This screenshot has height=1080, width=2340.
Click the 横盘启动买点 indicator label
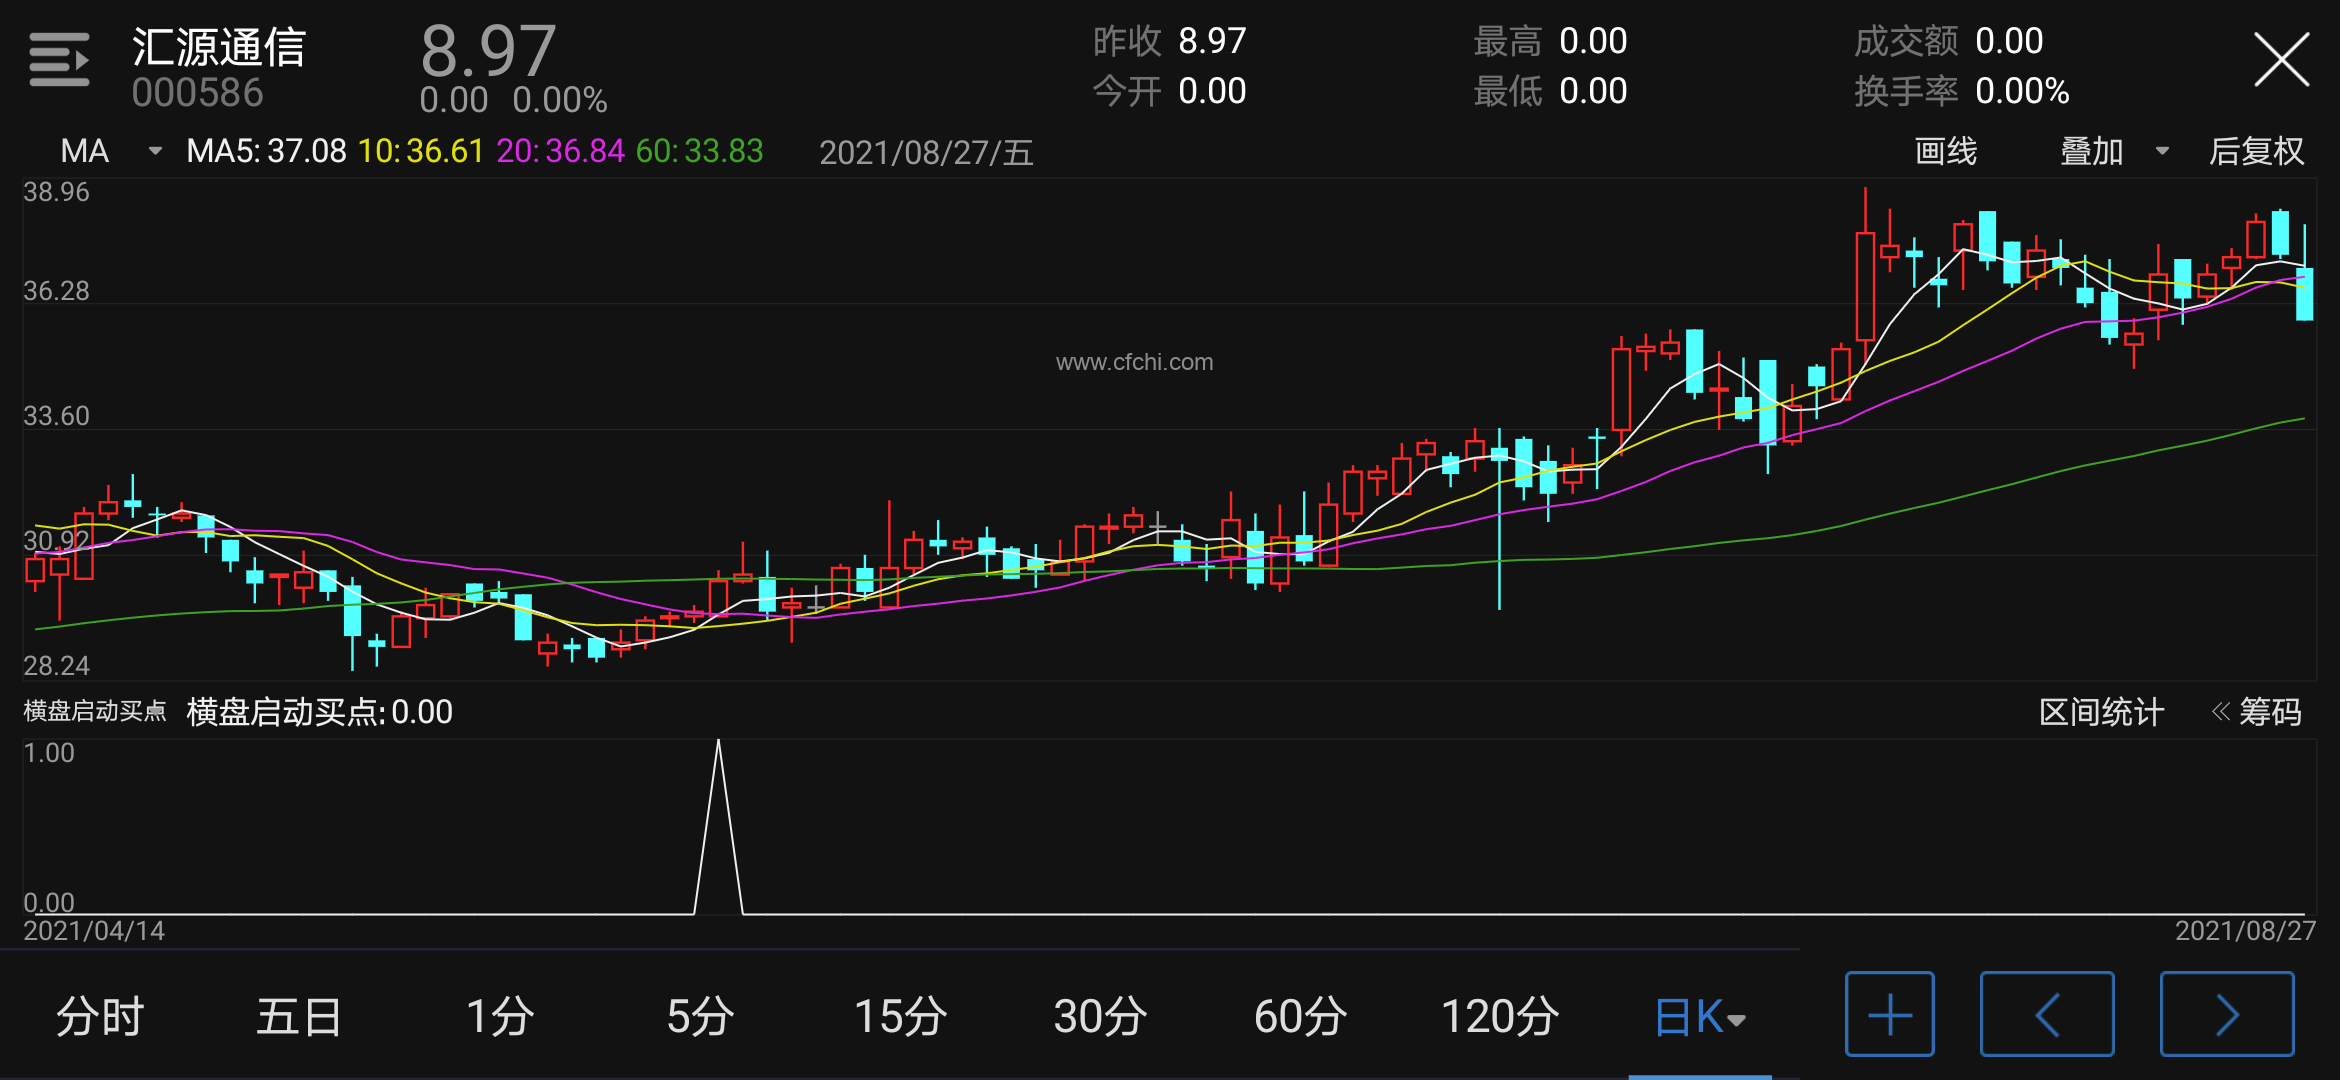pyautogui.click(x=95, y=711)
